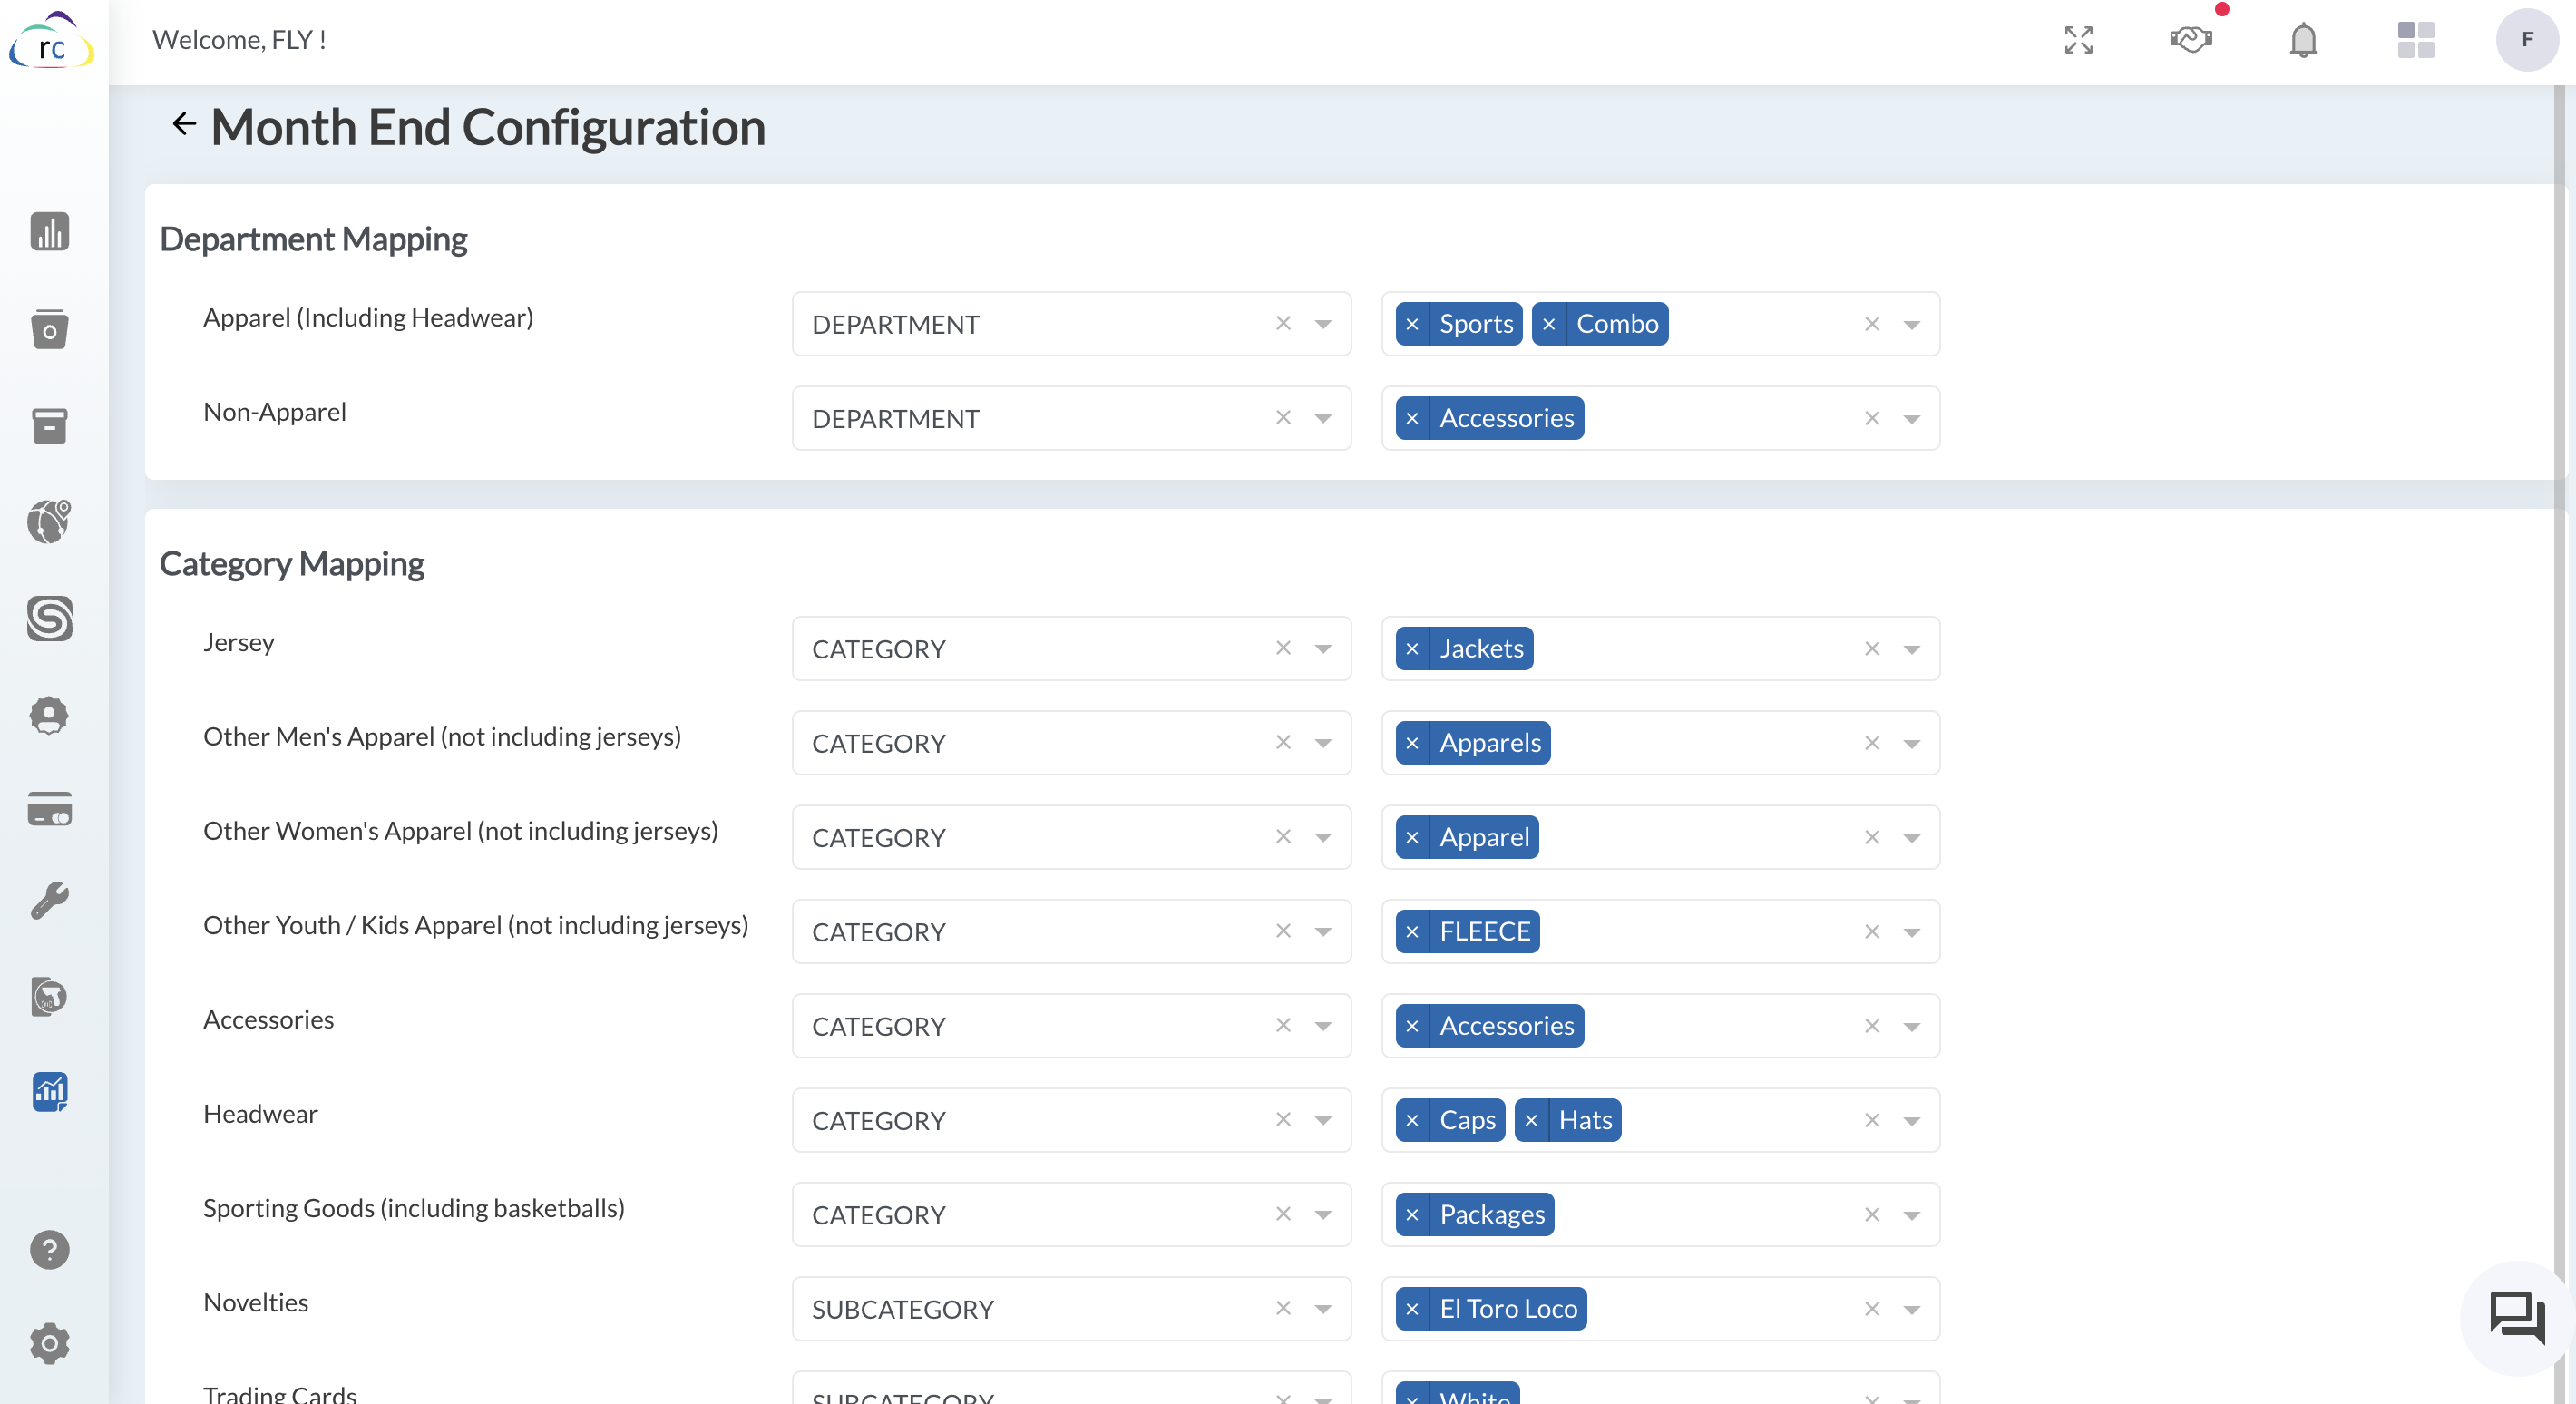The image size is (2576, 1404).
Task: Remove the Caps tag
Action: click(1412, 1120)
